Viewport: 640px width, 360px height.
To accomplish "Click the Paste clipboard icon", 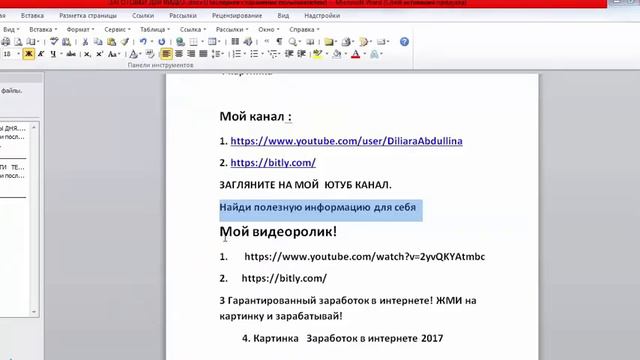I will coord(111,42).
